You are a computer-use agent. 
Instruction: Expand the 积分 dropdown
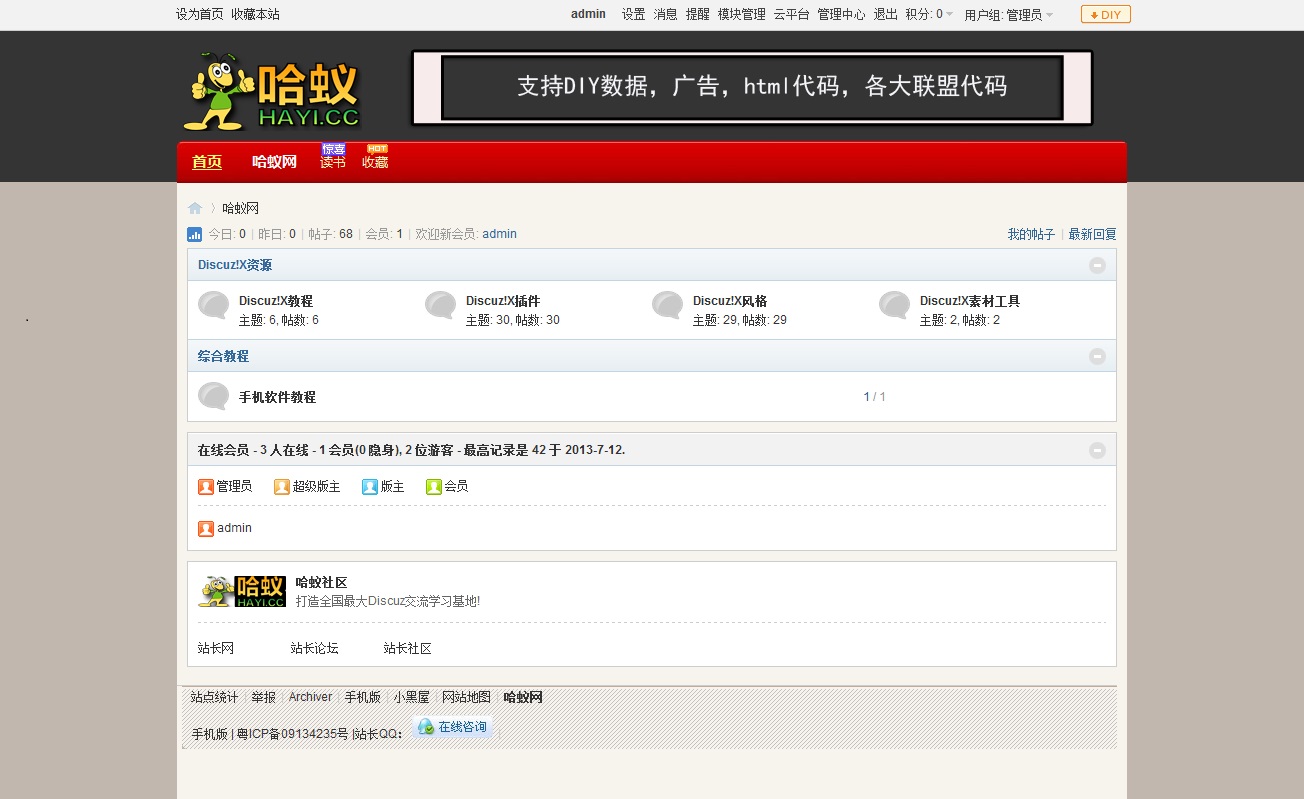tap(929, 15)
